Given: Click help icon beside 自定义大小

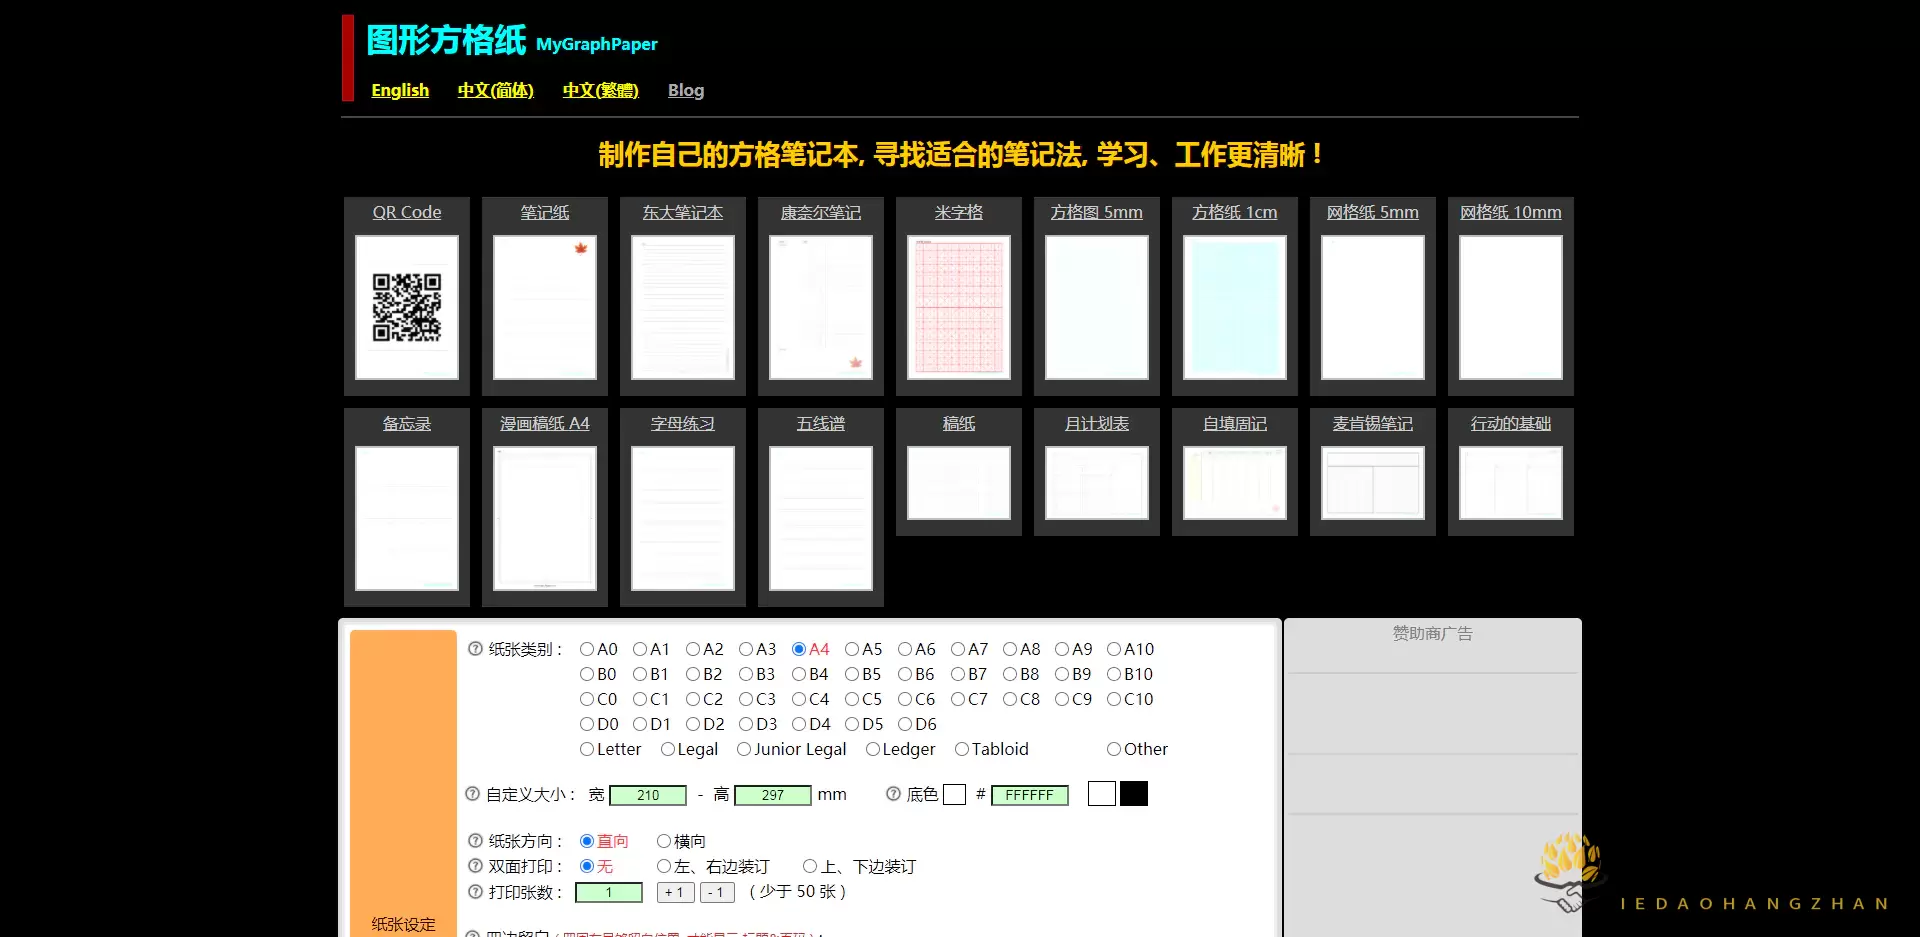Looking at the screenshot, I should point(473,794).
